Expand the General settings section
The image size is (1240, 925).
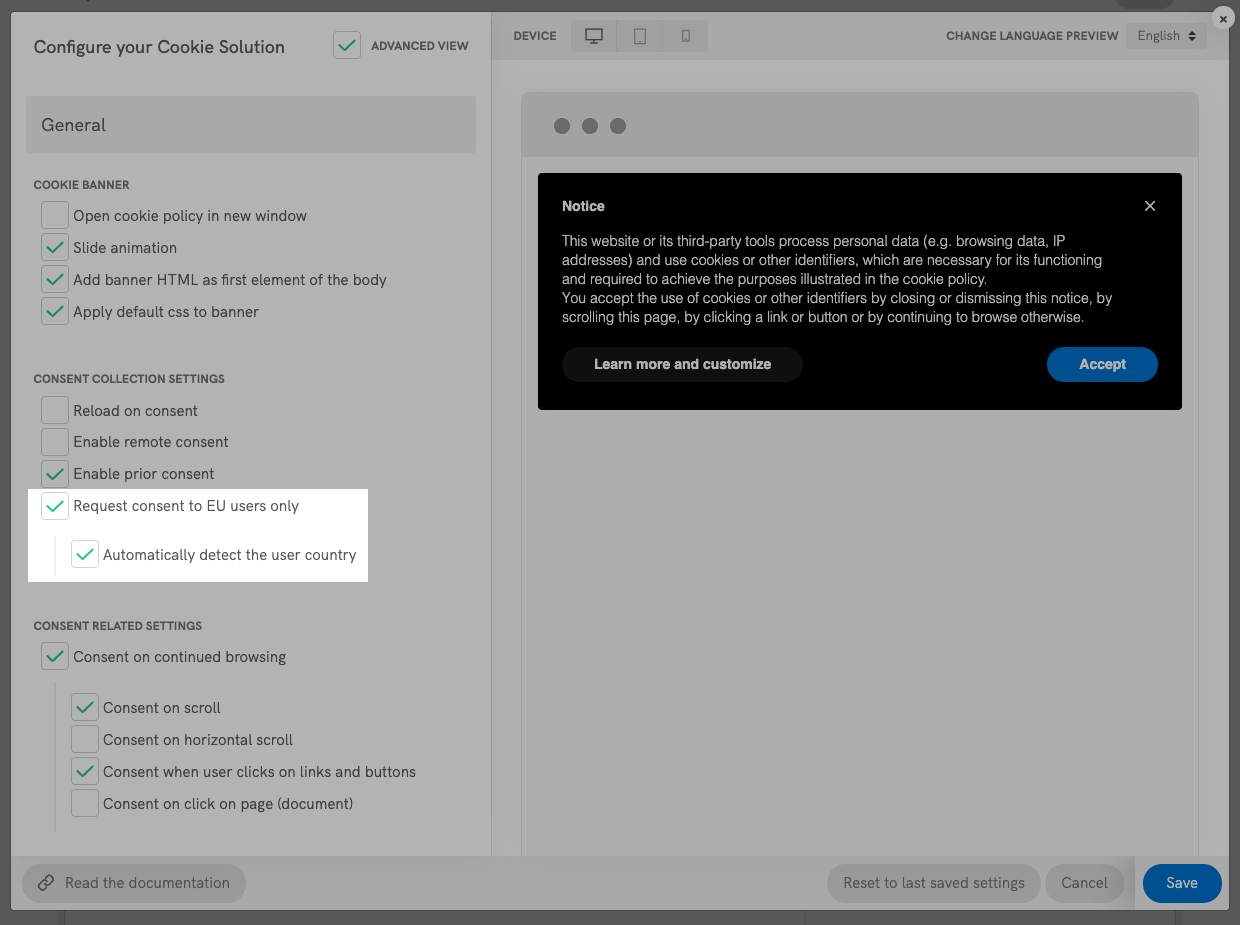pyautogui.click(x=250, y=124)
